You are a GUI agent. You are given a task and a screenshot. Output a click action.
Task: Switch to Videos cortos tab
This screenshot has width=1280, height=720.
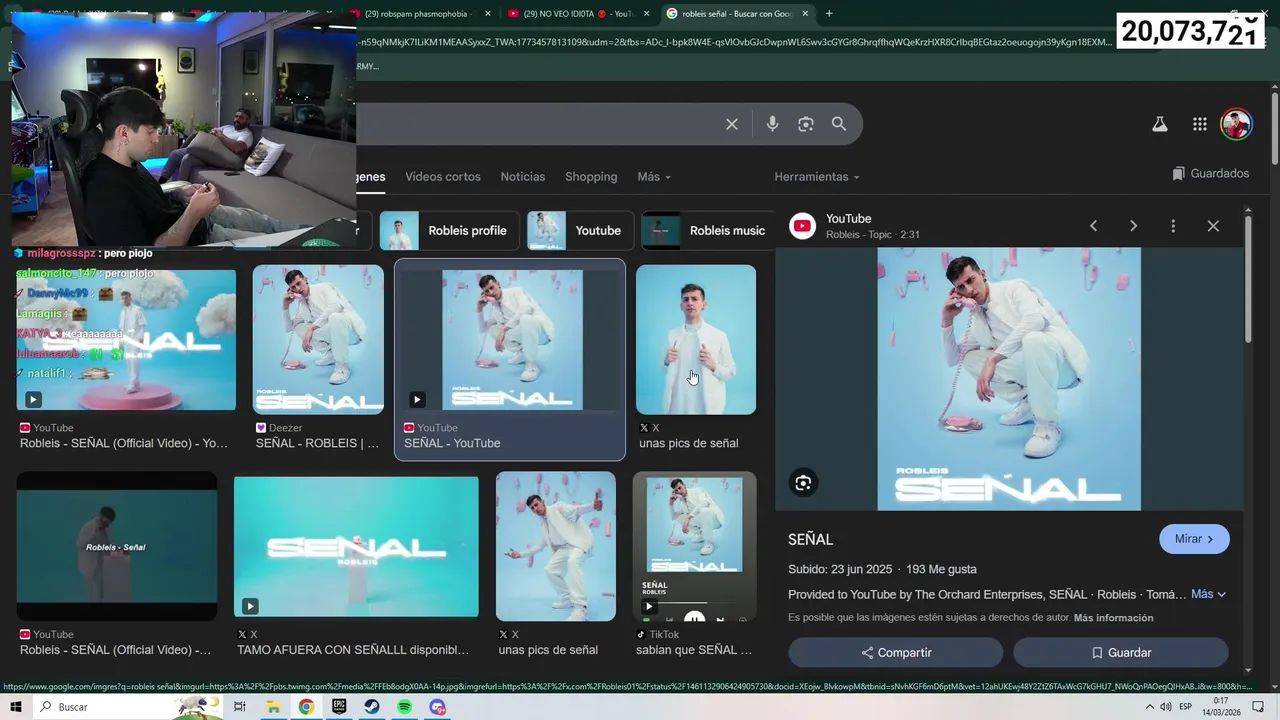(x=443, y=176)
